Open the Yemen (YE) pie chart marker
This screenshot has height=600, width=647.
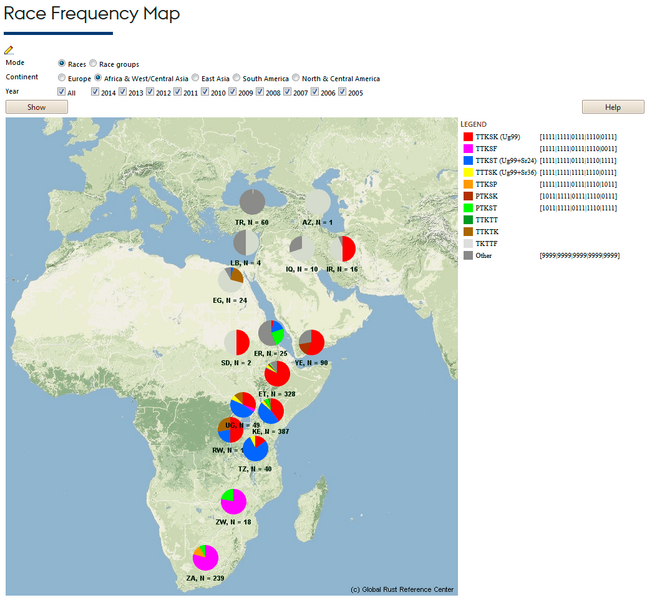tap(311, 342)
